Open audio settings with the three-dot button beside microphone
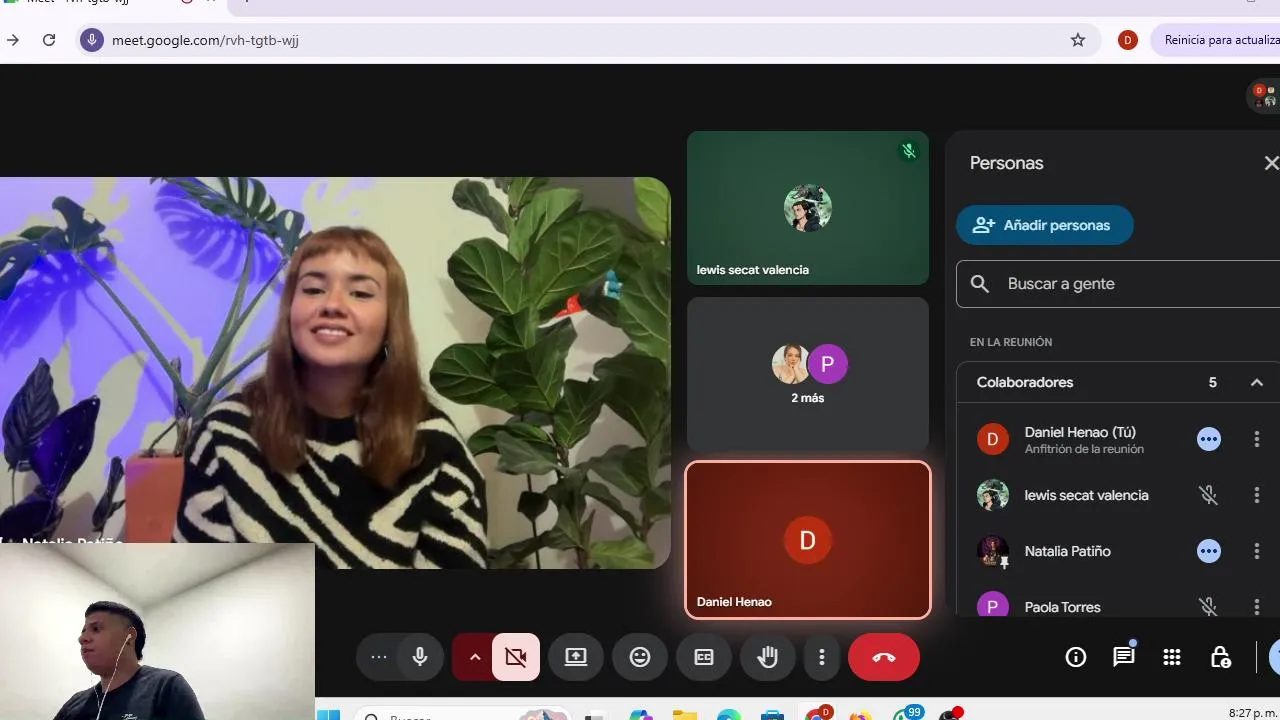1280x720 pixels. coord(379,657)
